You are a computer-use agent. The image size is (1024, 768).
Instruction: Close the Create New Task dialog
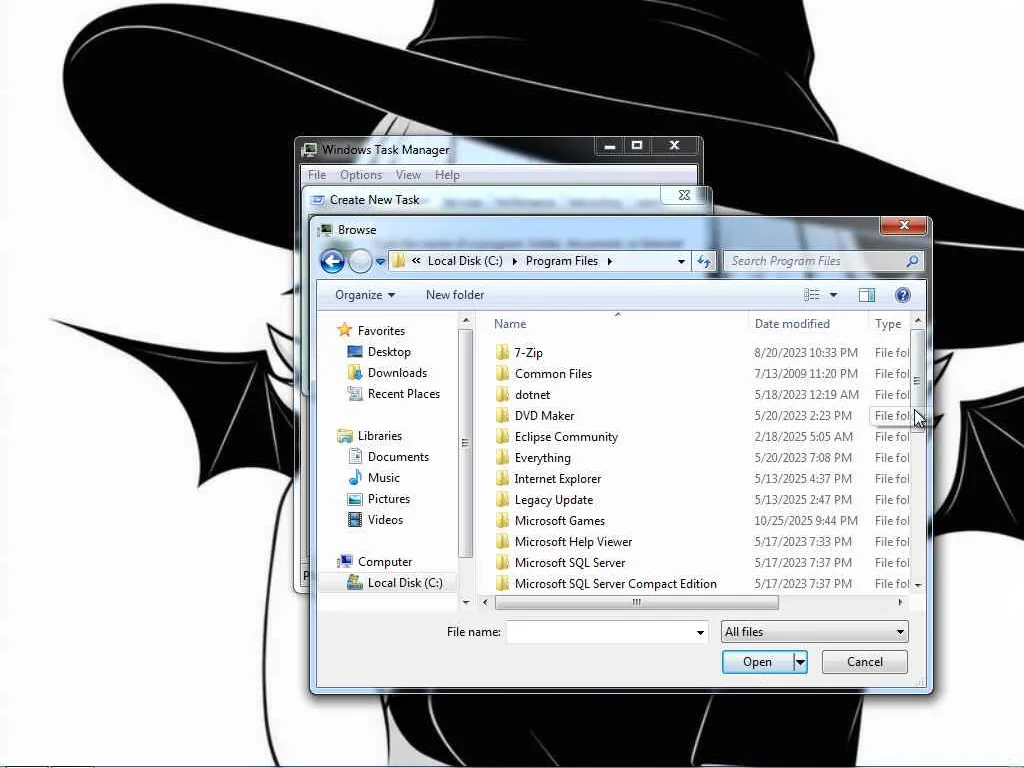coord(684,195)
